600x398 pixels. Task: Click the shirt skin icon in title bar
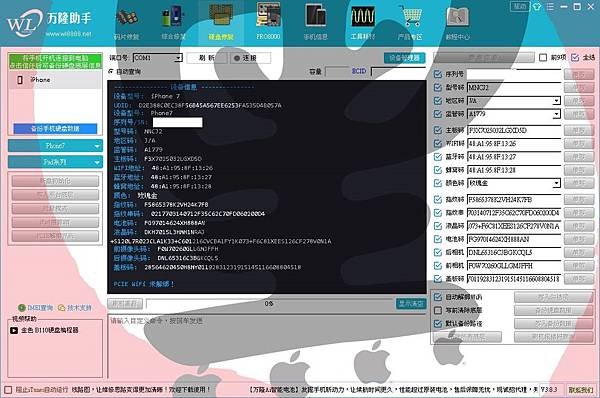[x=537, y=7]
